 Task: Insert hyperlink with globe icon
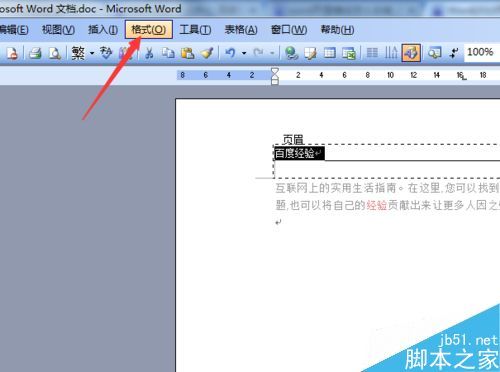pos(291,53)
